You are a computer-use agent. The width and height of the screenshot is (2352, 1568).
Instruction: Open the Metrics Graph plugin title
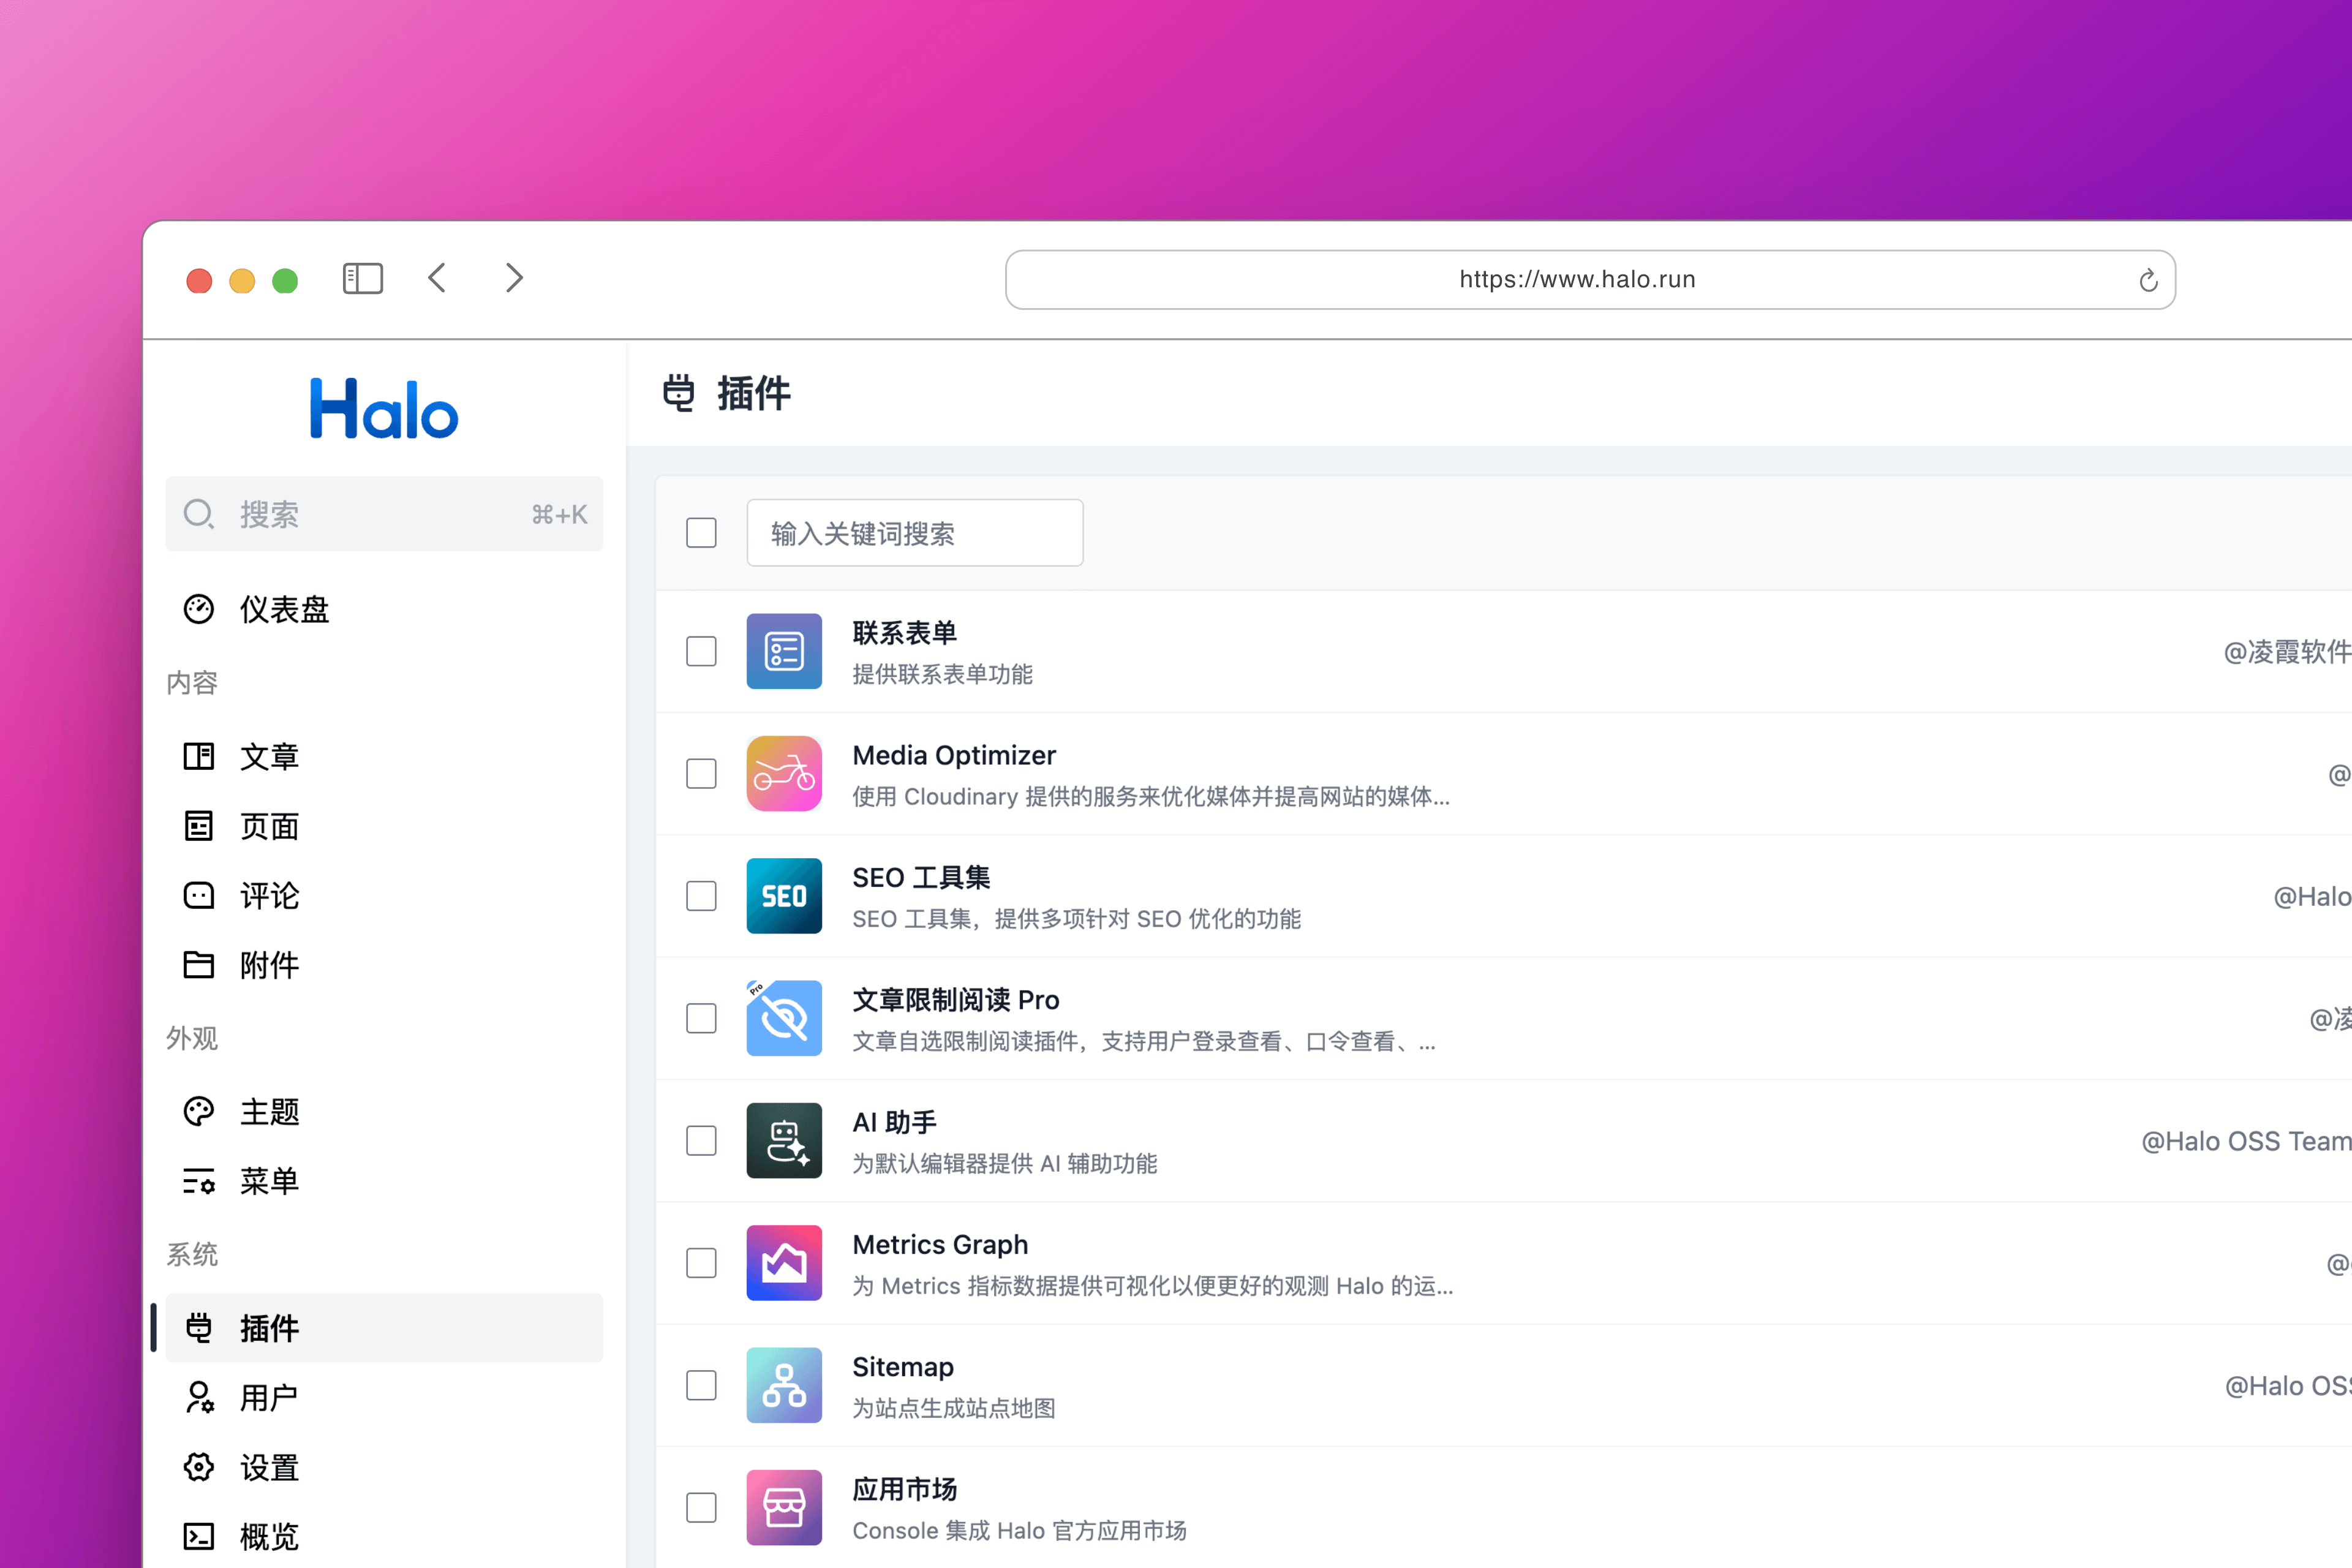(940, 1244)
